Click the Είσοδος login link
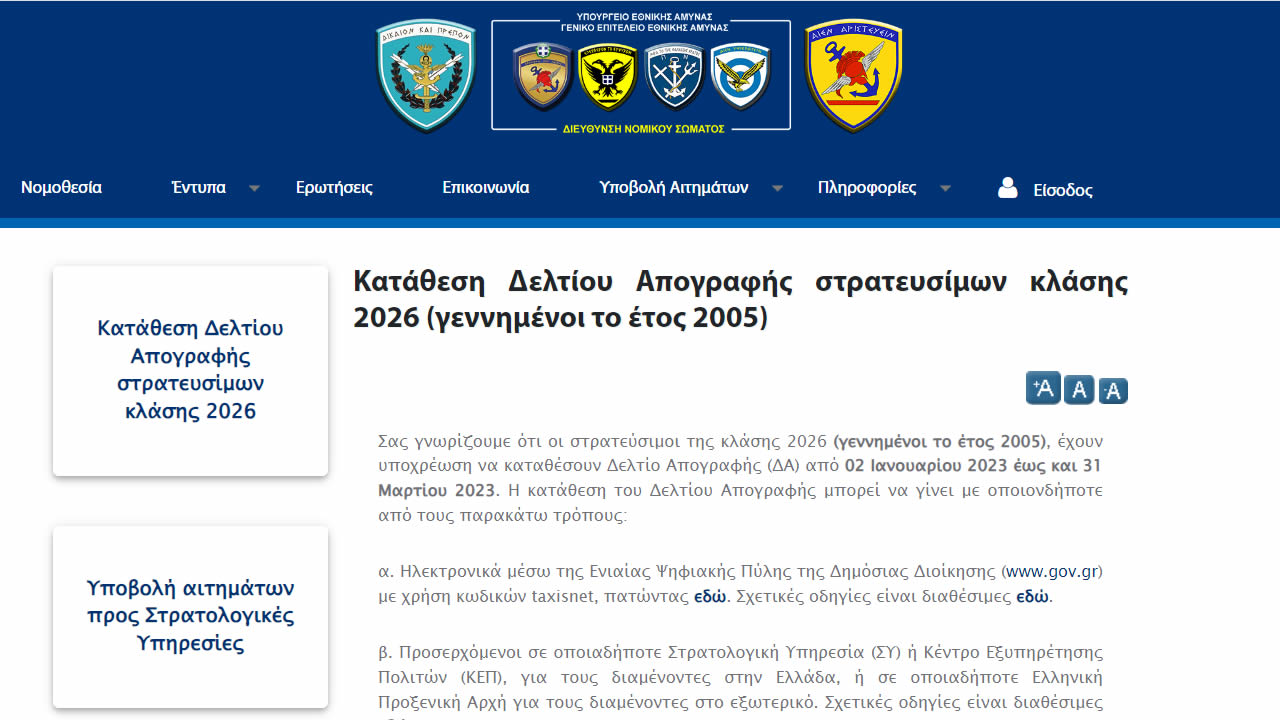 1062,190
